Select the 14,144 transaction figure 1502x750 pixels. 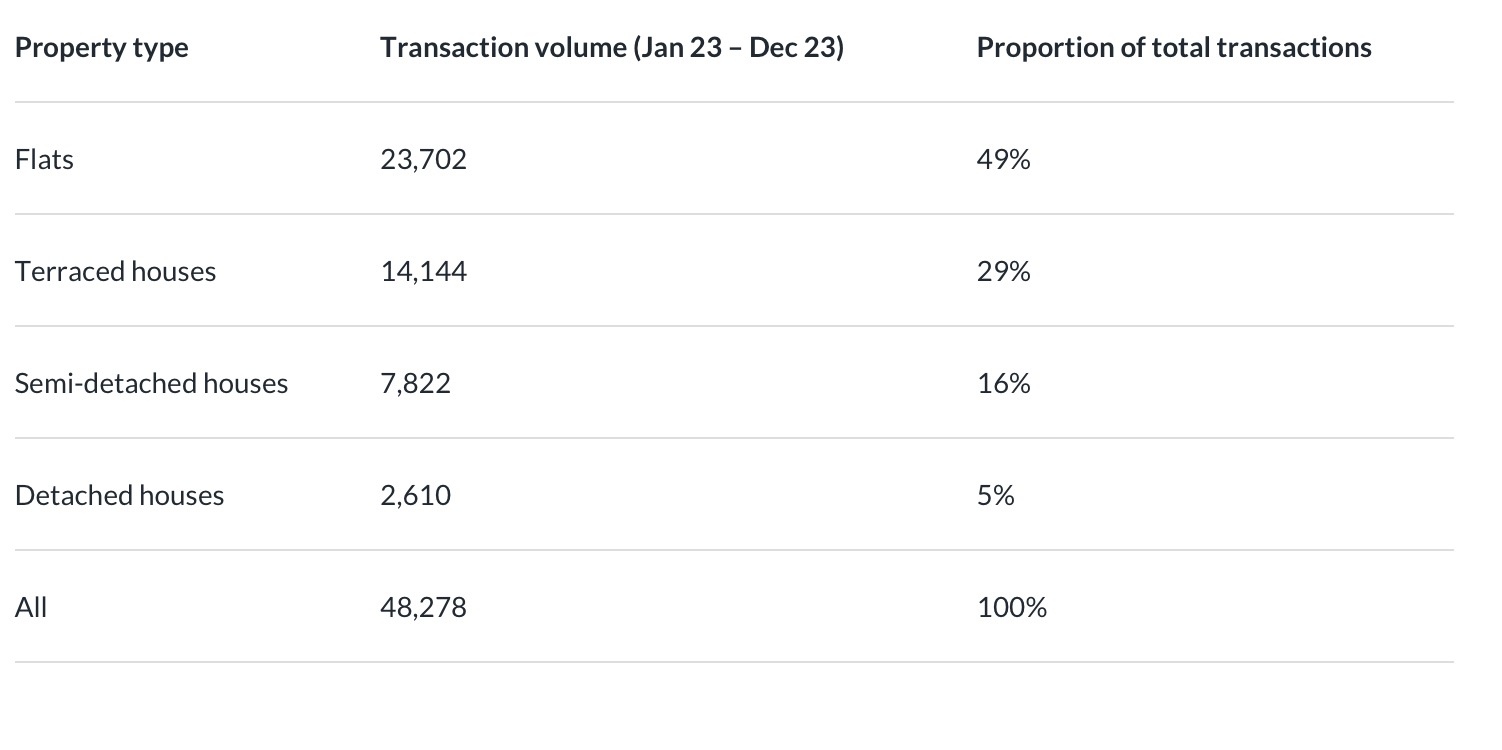click(423, 271)
